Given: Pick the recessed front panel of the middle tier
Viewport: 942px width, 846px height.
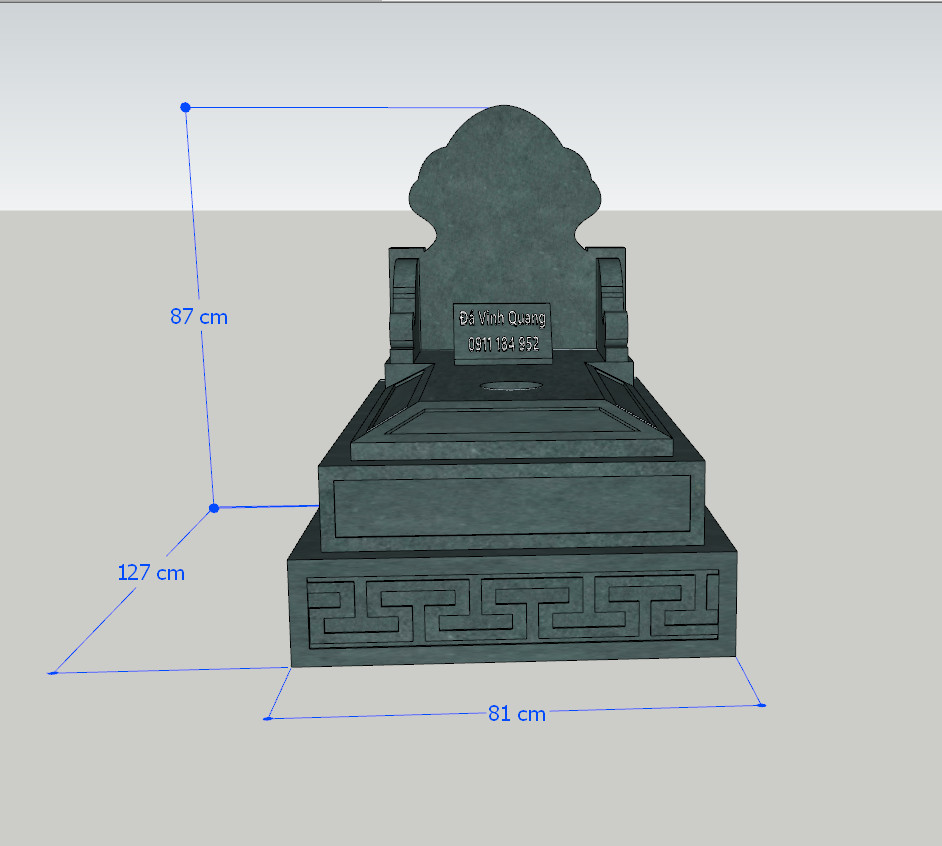Looking at the screenshot, I should tap(512, 505).
